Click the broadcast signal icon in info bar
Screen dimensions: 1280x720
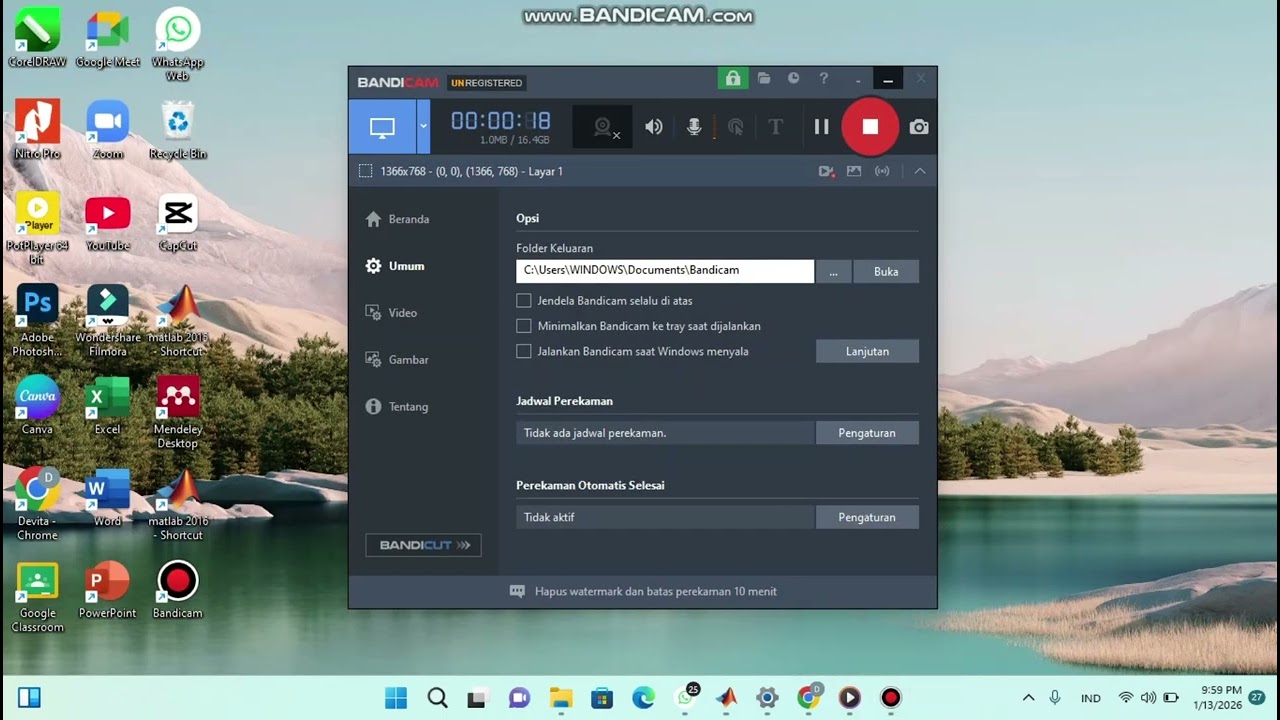click(882, 171)
